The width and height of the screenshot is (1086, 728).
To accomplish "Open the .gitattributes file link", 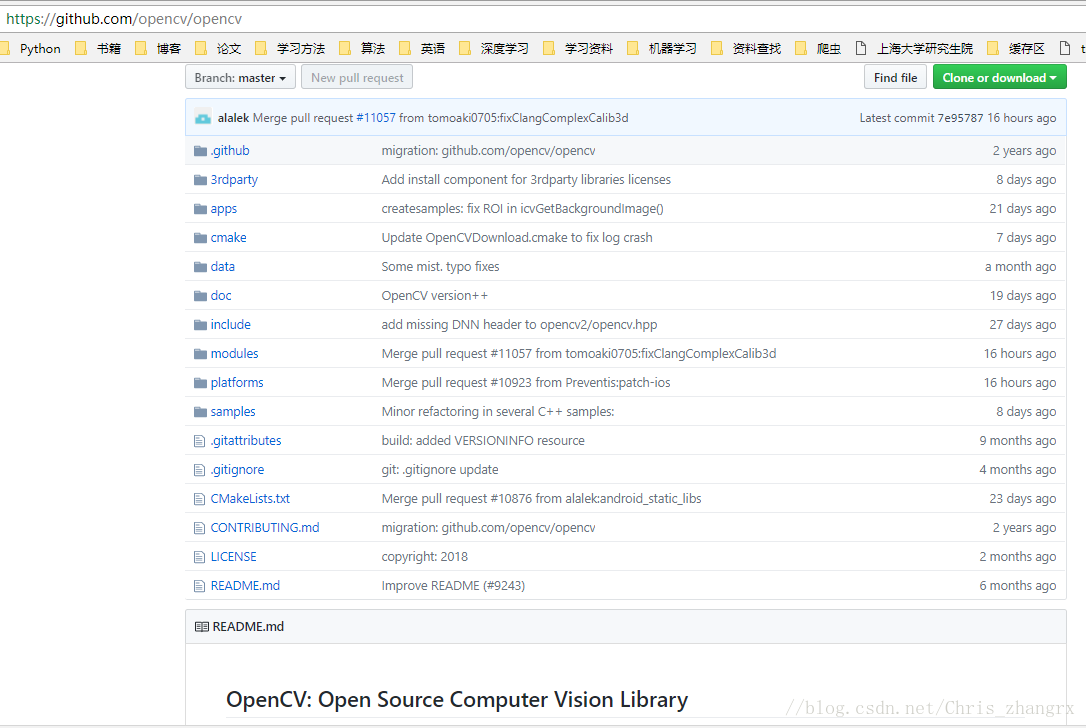I will 246,441.
